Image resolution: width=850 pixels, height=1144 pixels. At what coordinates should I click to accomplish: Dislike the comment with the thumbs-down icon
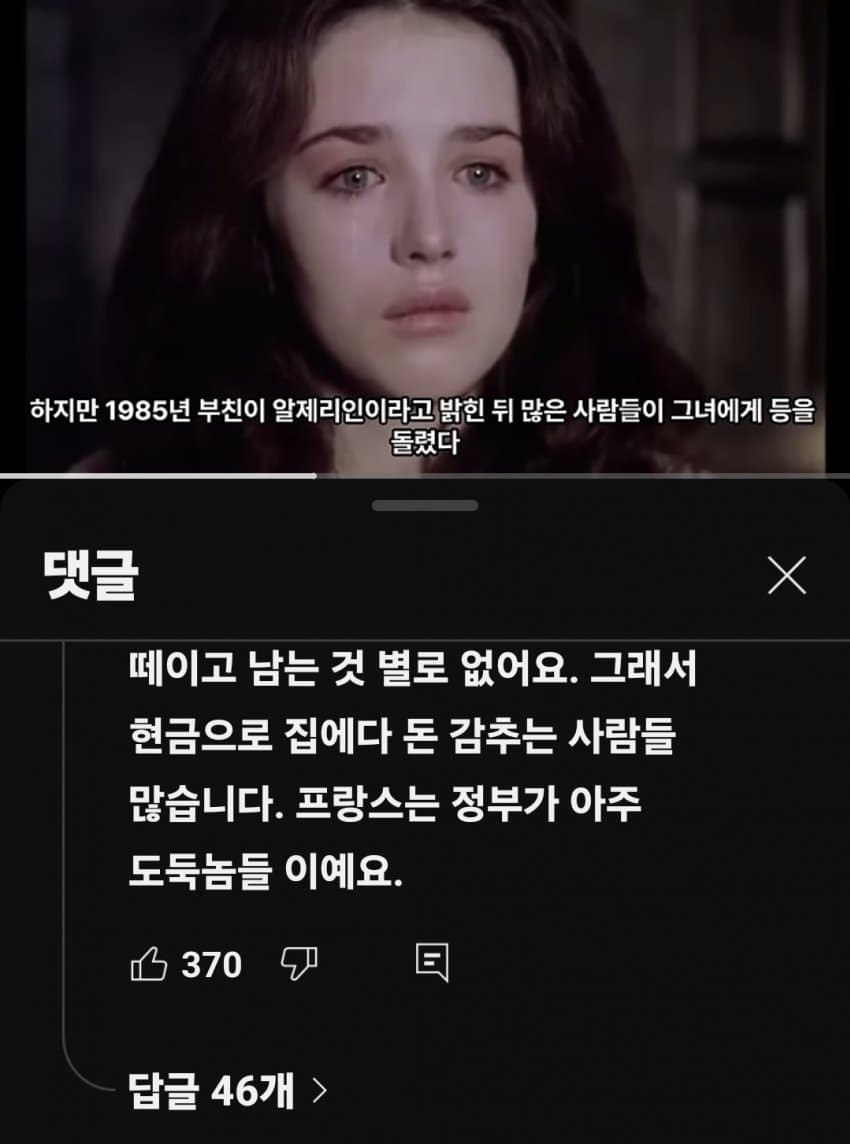(x=299, y=965)
